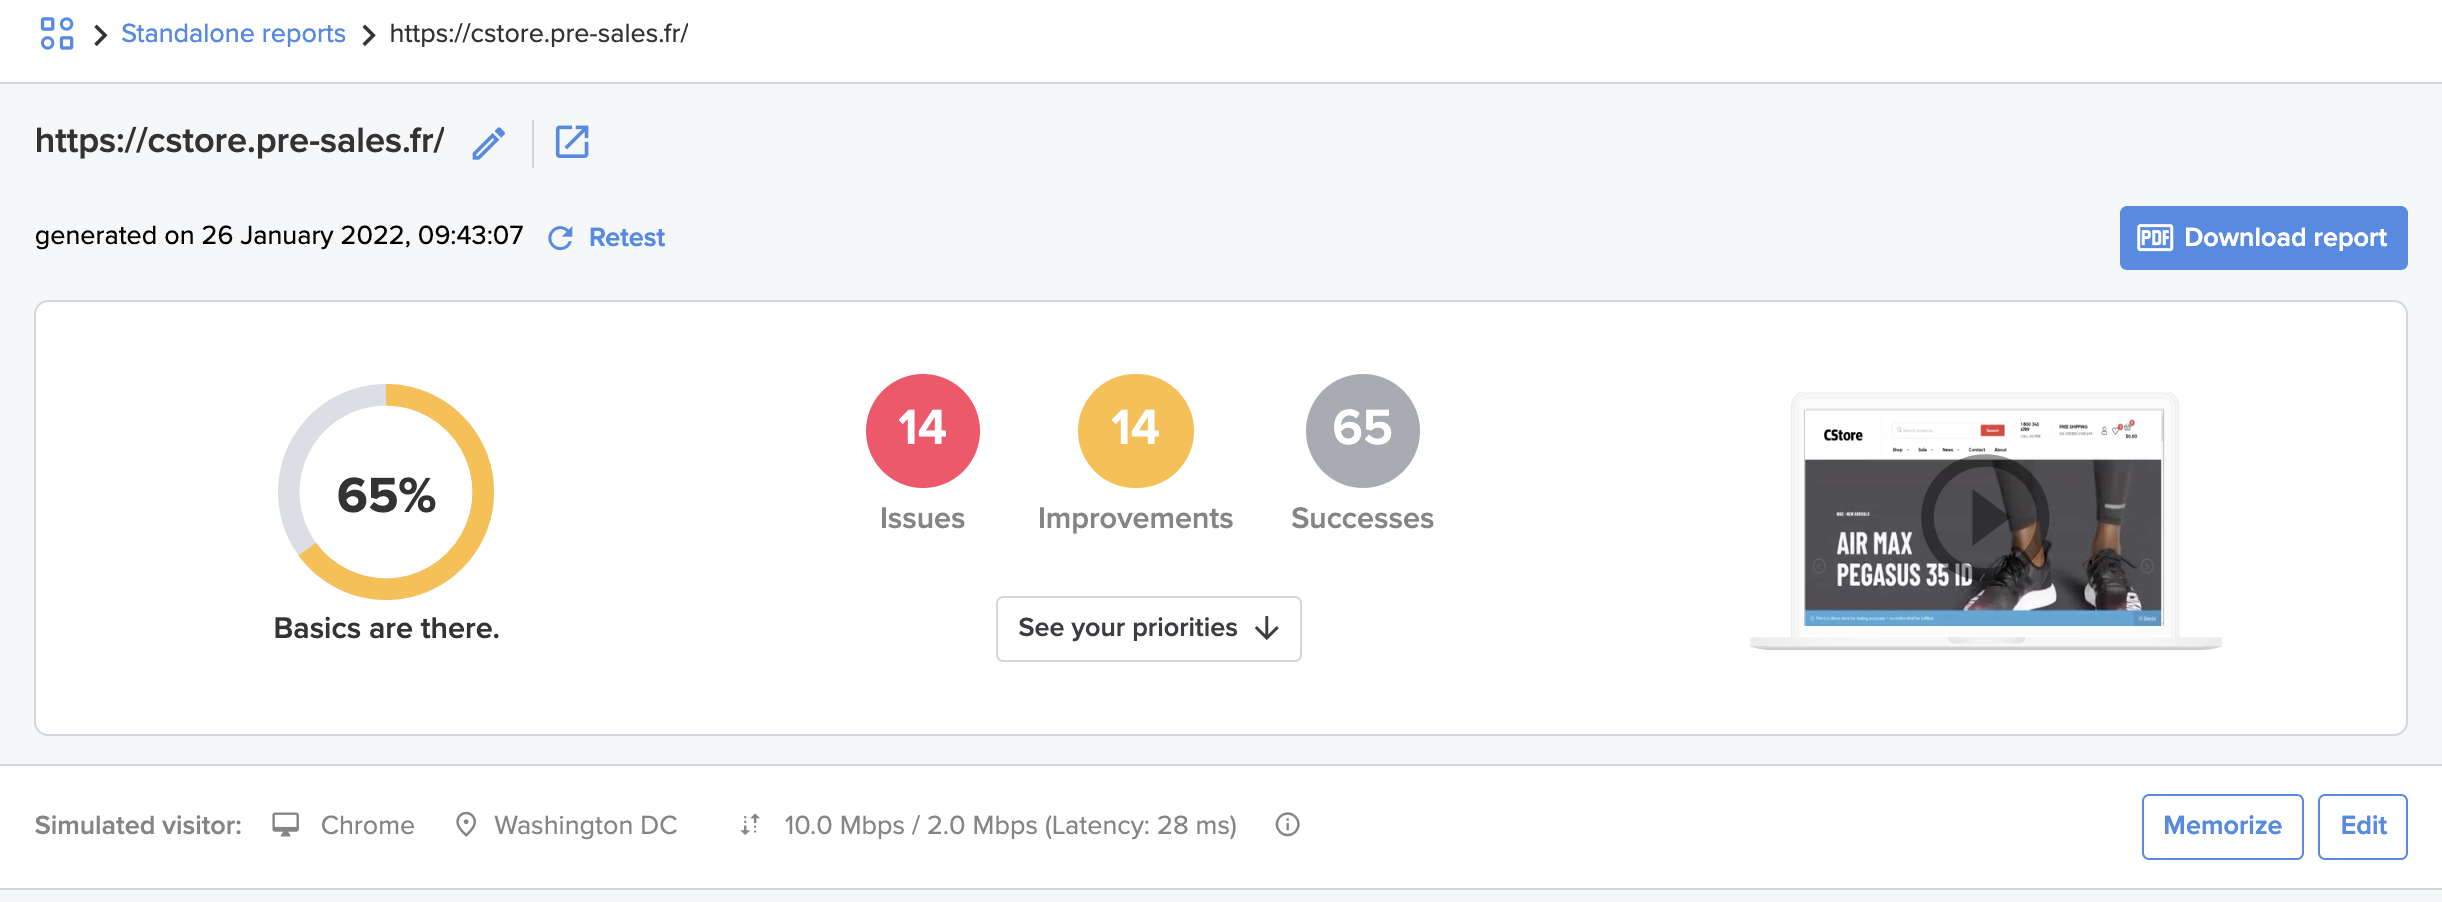Click the info icon beside the latency details
Viewport: 2442px width, 902px height.
click(1288, 825)
